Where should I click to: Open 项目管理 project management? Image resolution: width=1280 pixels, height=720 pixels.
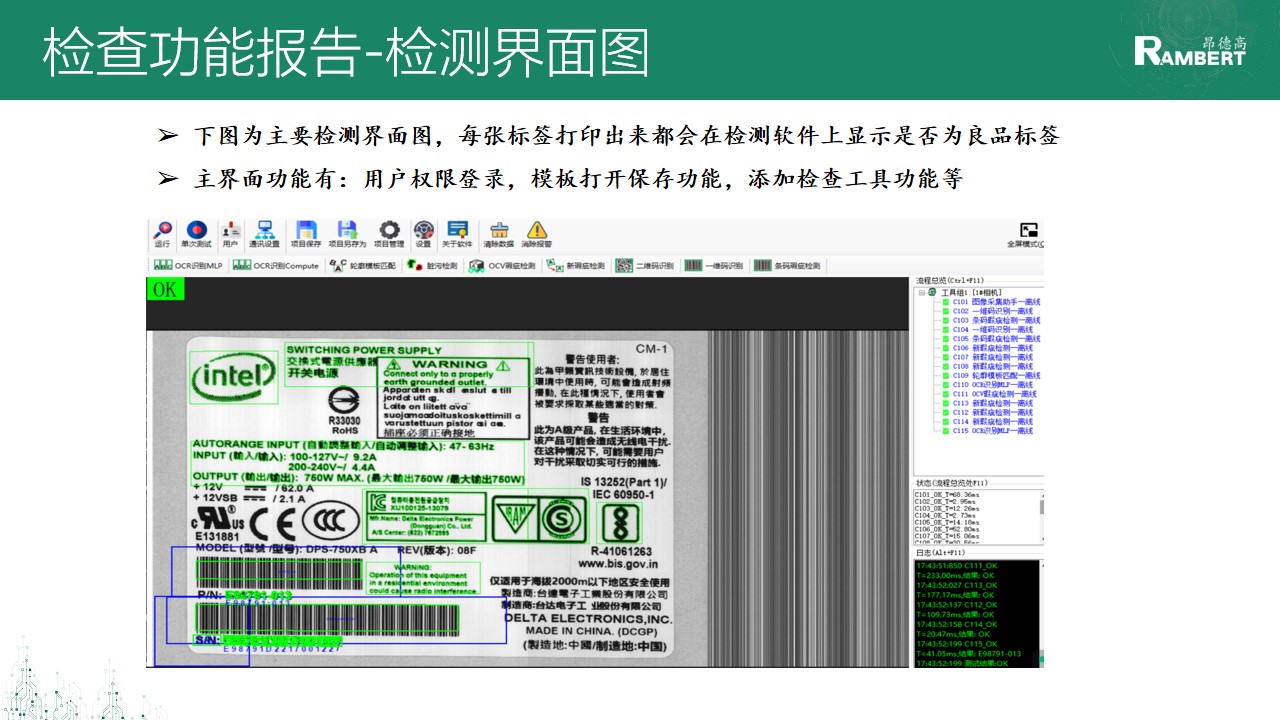[389, 235]
